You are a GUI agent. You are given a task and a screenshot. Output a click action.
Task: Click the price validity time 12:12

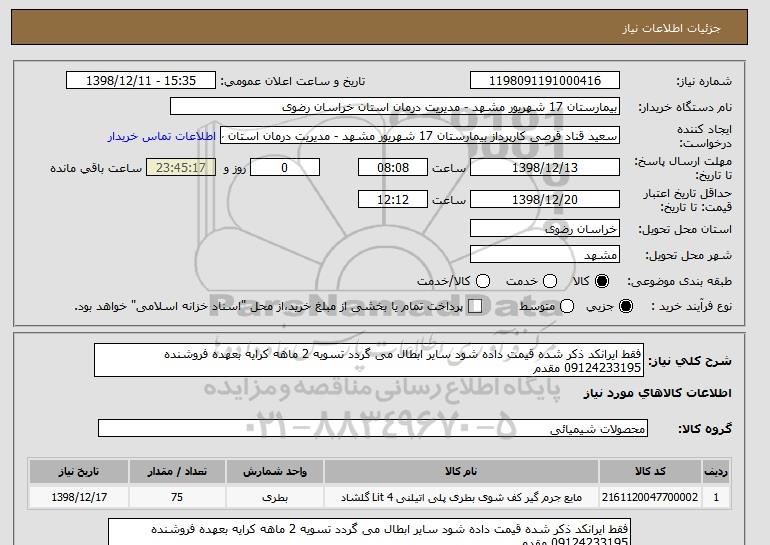[393, 199]
